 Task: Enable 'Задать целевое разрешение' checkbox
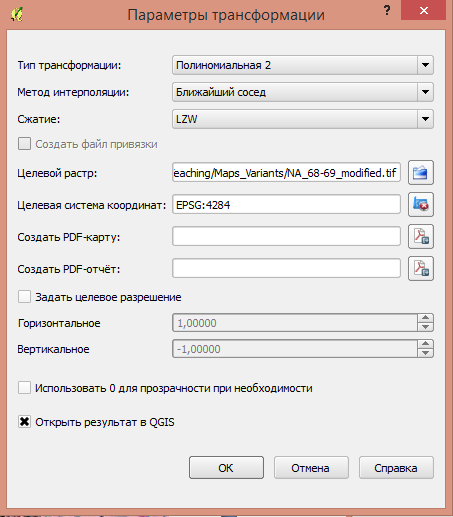click(24, 297)
